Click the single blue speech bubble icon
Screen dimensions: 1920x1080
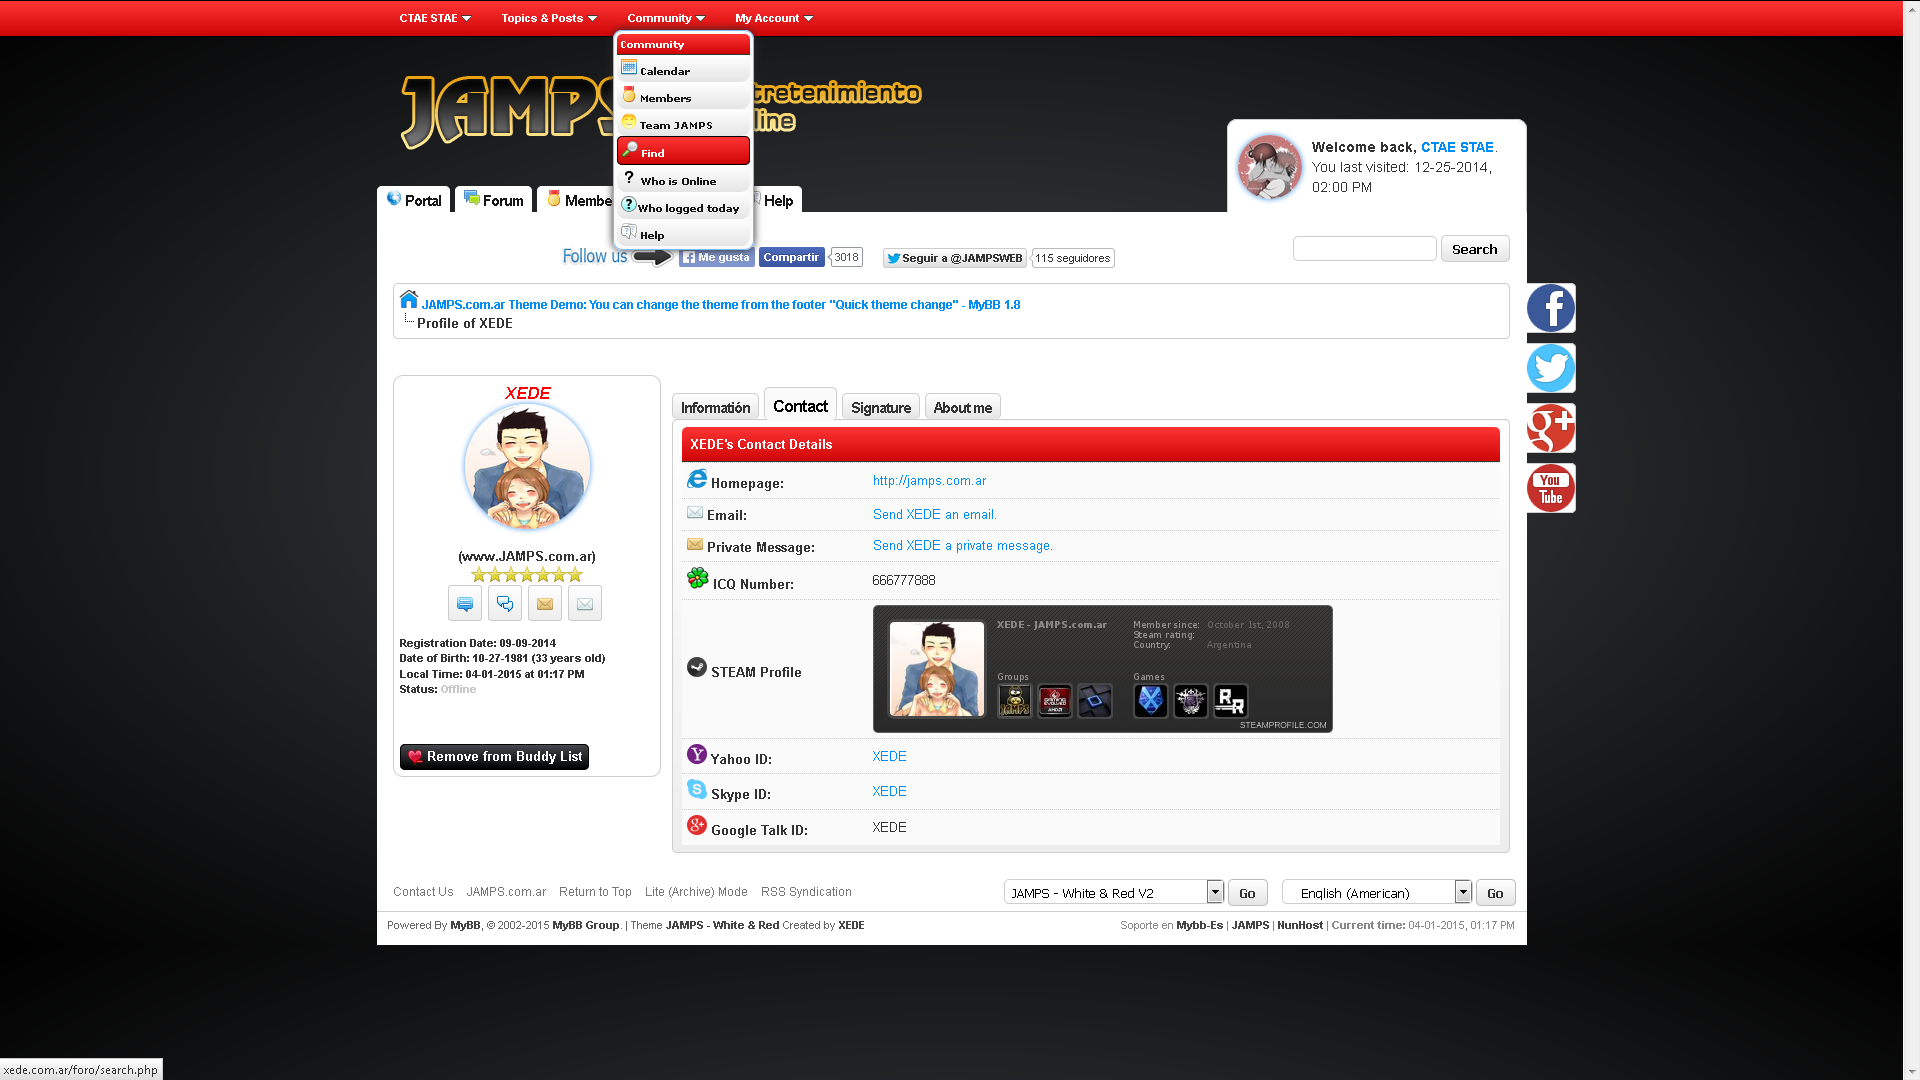point(464,604)
